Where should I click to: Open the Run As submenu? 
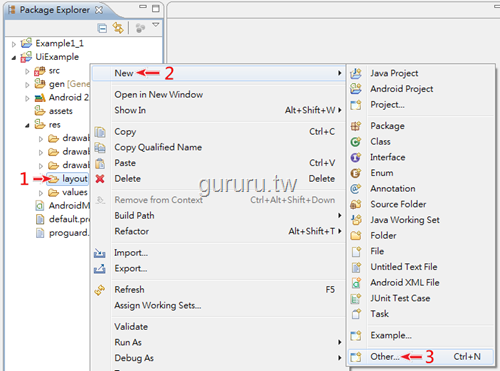(x=219, y=342)
